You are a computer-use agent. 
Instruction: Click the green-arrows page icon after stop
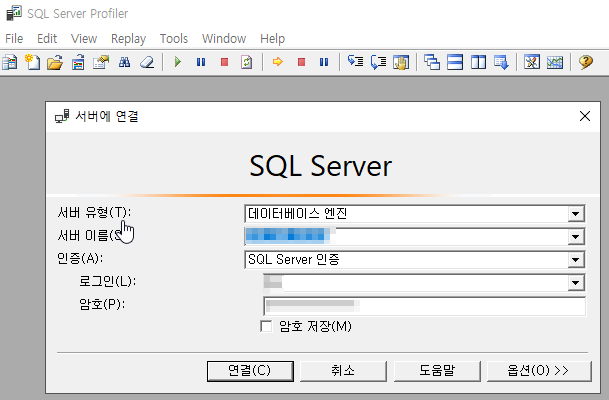point(247,62)
